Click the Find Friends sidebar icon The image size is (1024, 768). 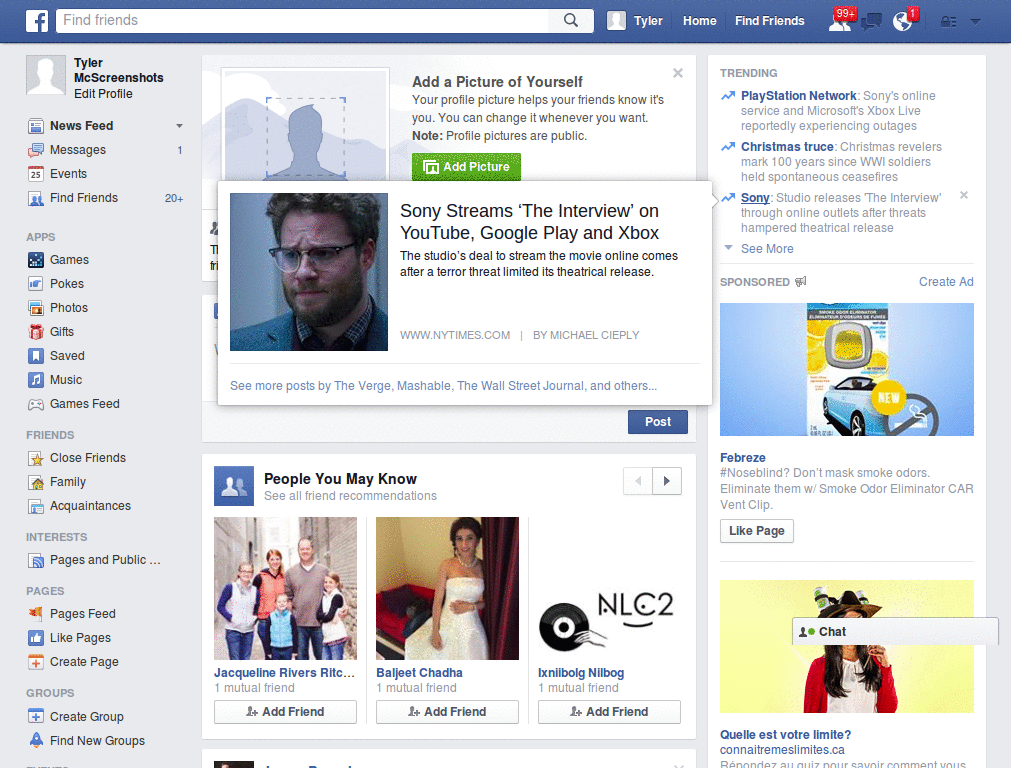(x=36, y=198)
